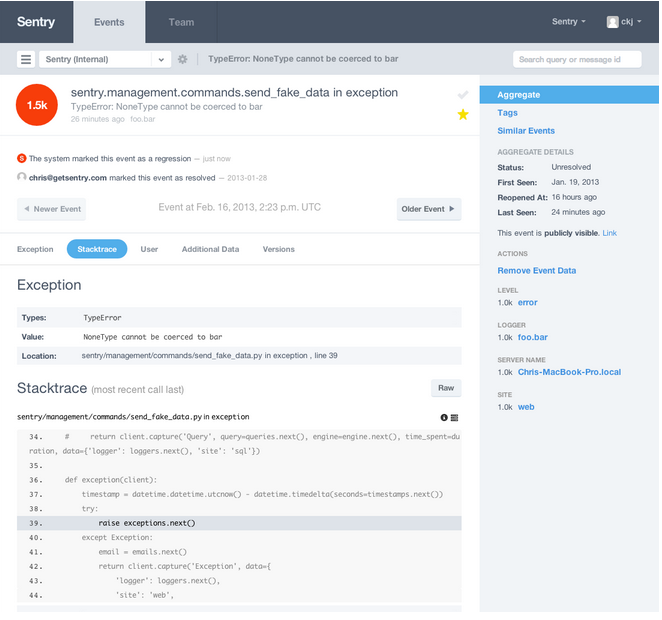Toggle the frame context list icon

pos(455,417)
